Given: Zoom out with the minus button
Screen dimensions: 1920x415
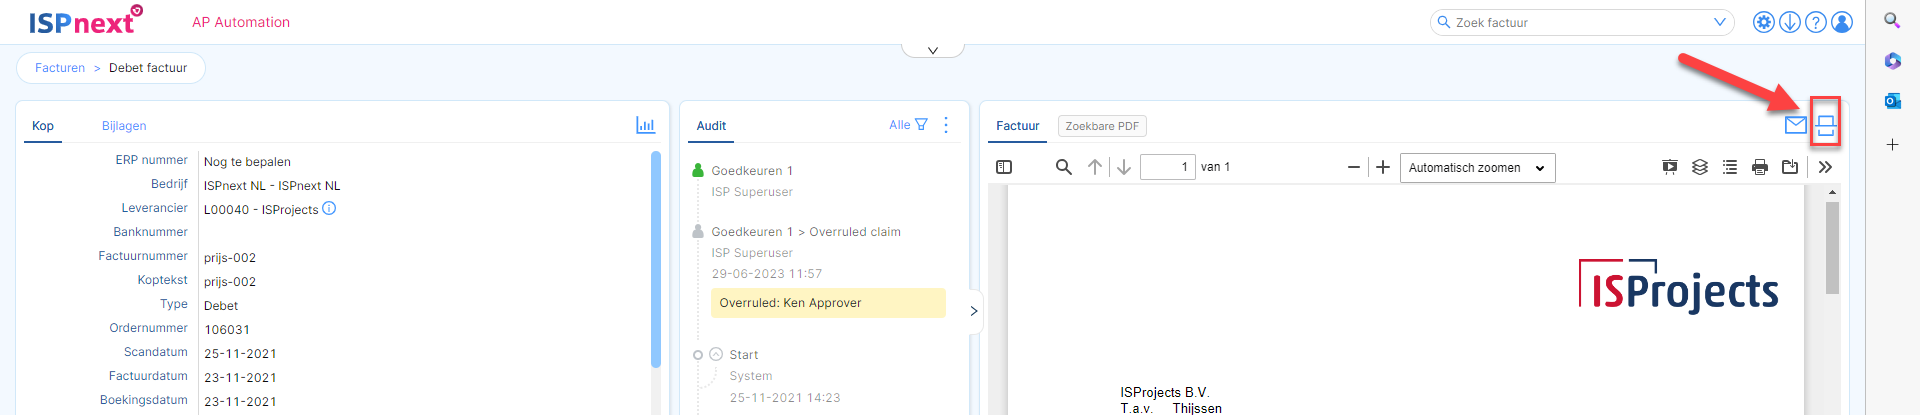Looking at the screenshot, I should pyautogui.click(x=1353, y=167).
